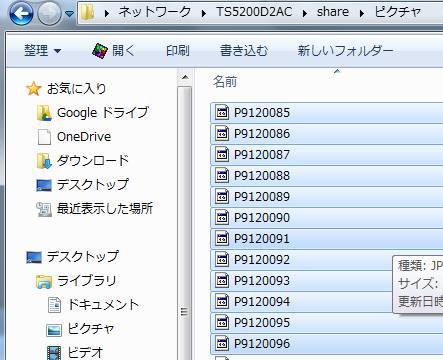Open お気に入り in the navigation pane
This screenshot has width=443, height=360.
click(x=76, y=89)
